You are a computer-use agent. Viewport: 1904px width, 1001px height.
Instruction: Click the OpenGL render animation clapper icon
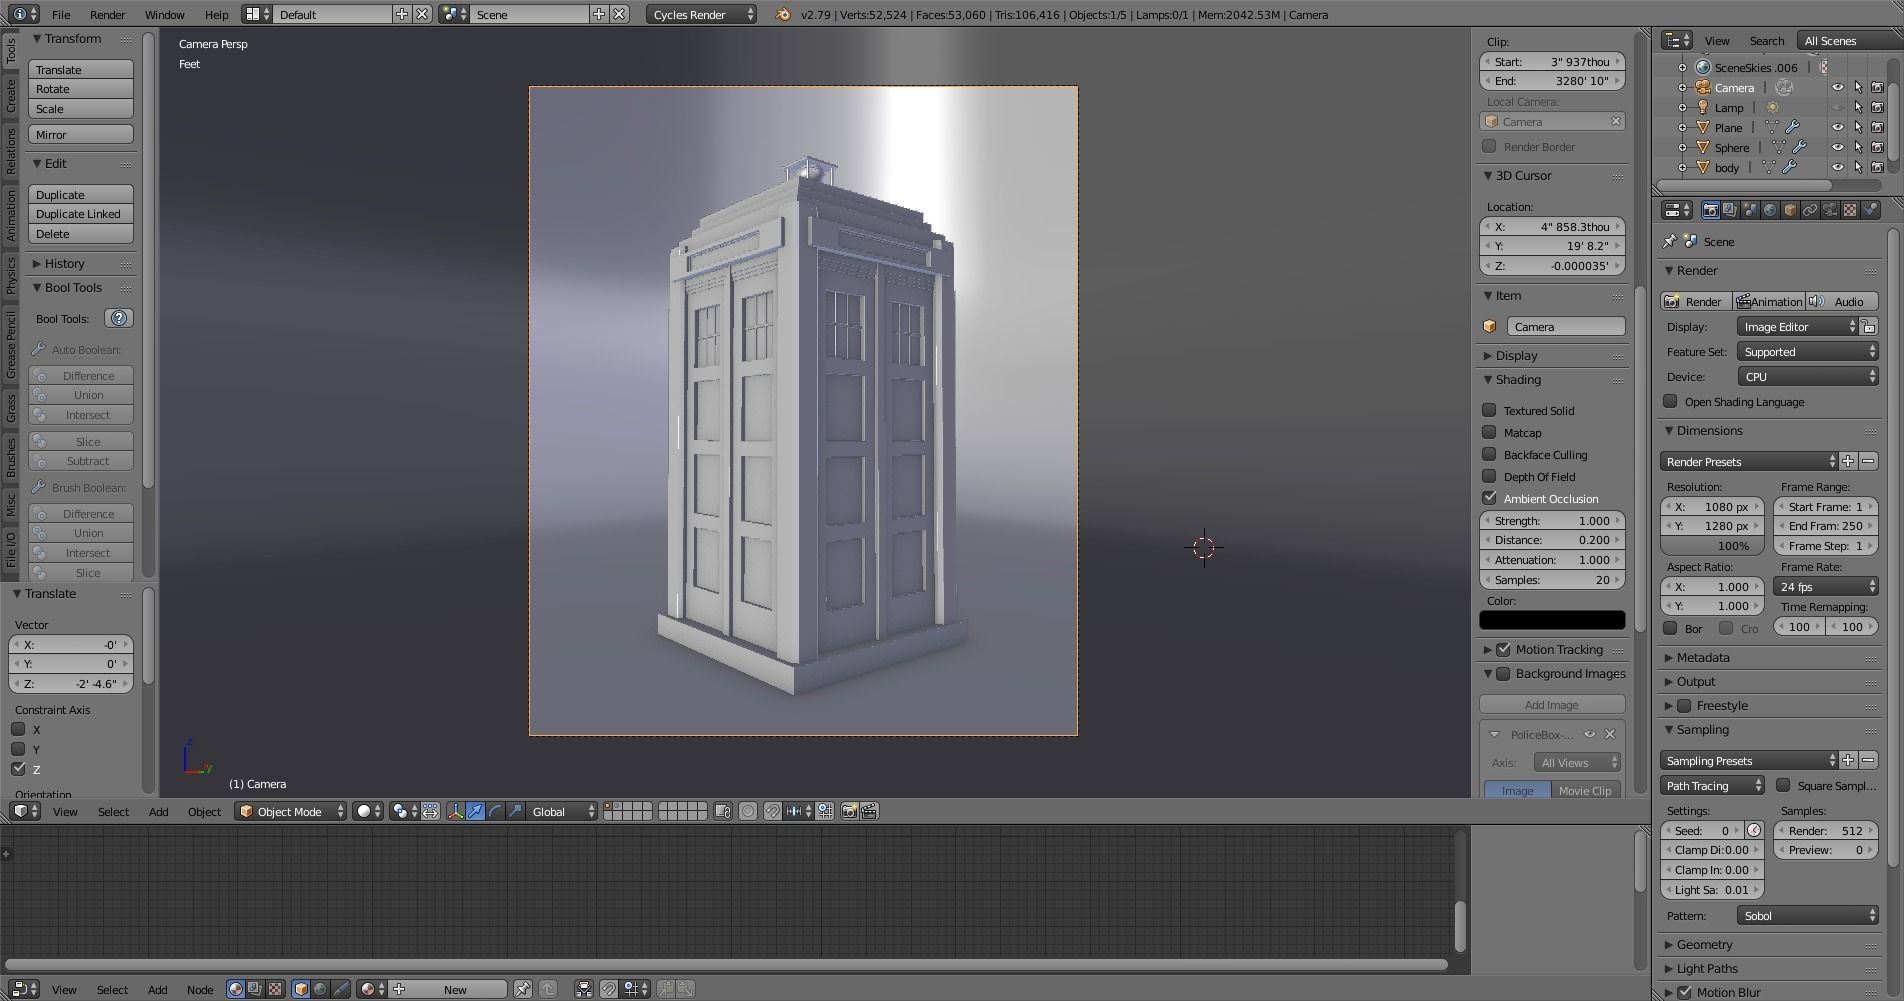[869, 811]
